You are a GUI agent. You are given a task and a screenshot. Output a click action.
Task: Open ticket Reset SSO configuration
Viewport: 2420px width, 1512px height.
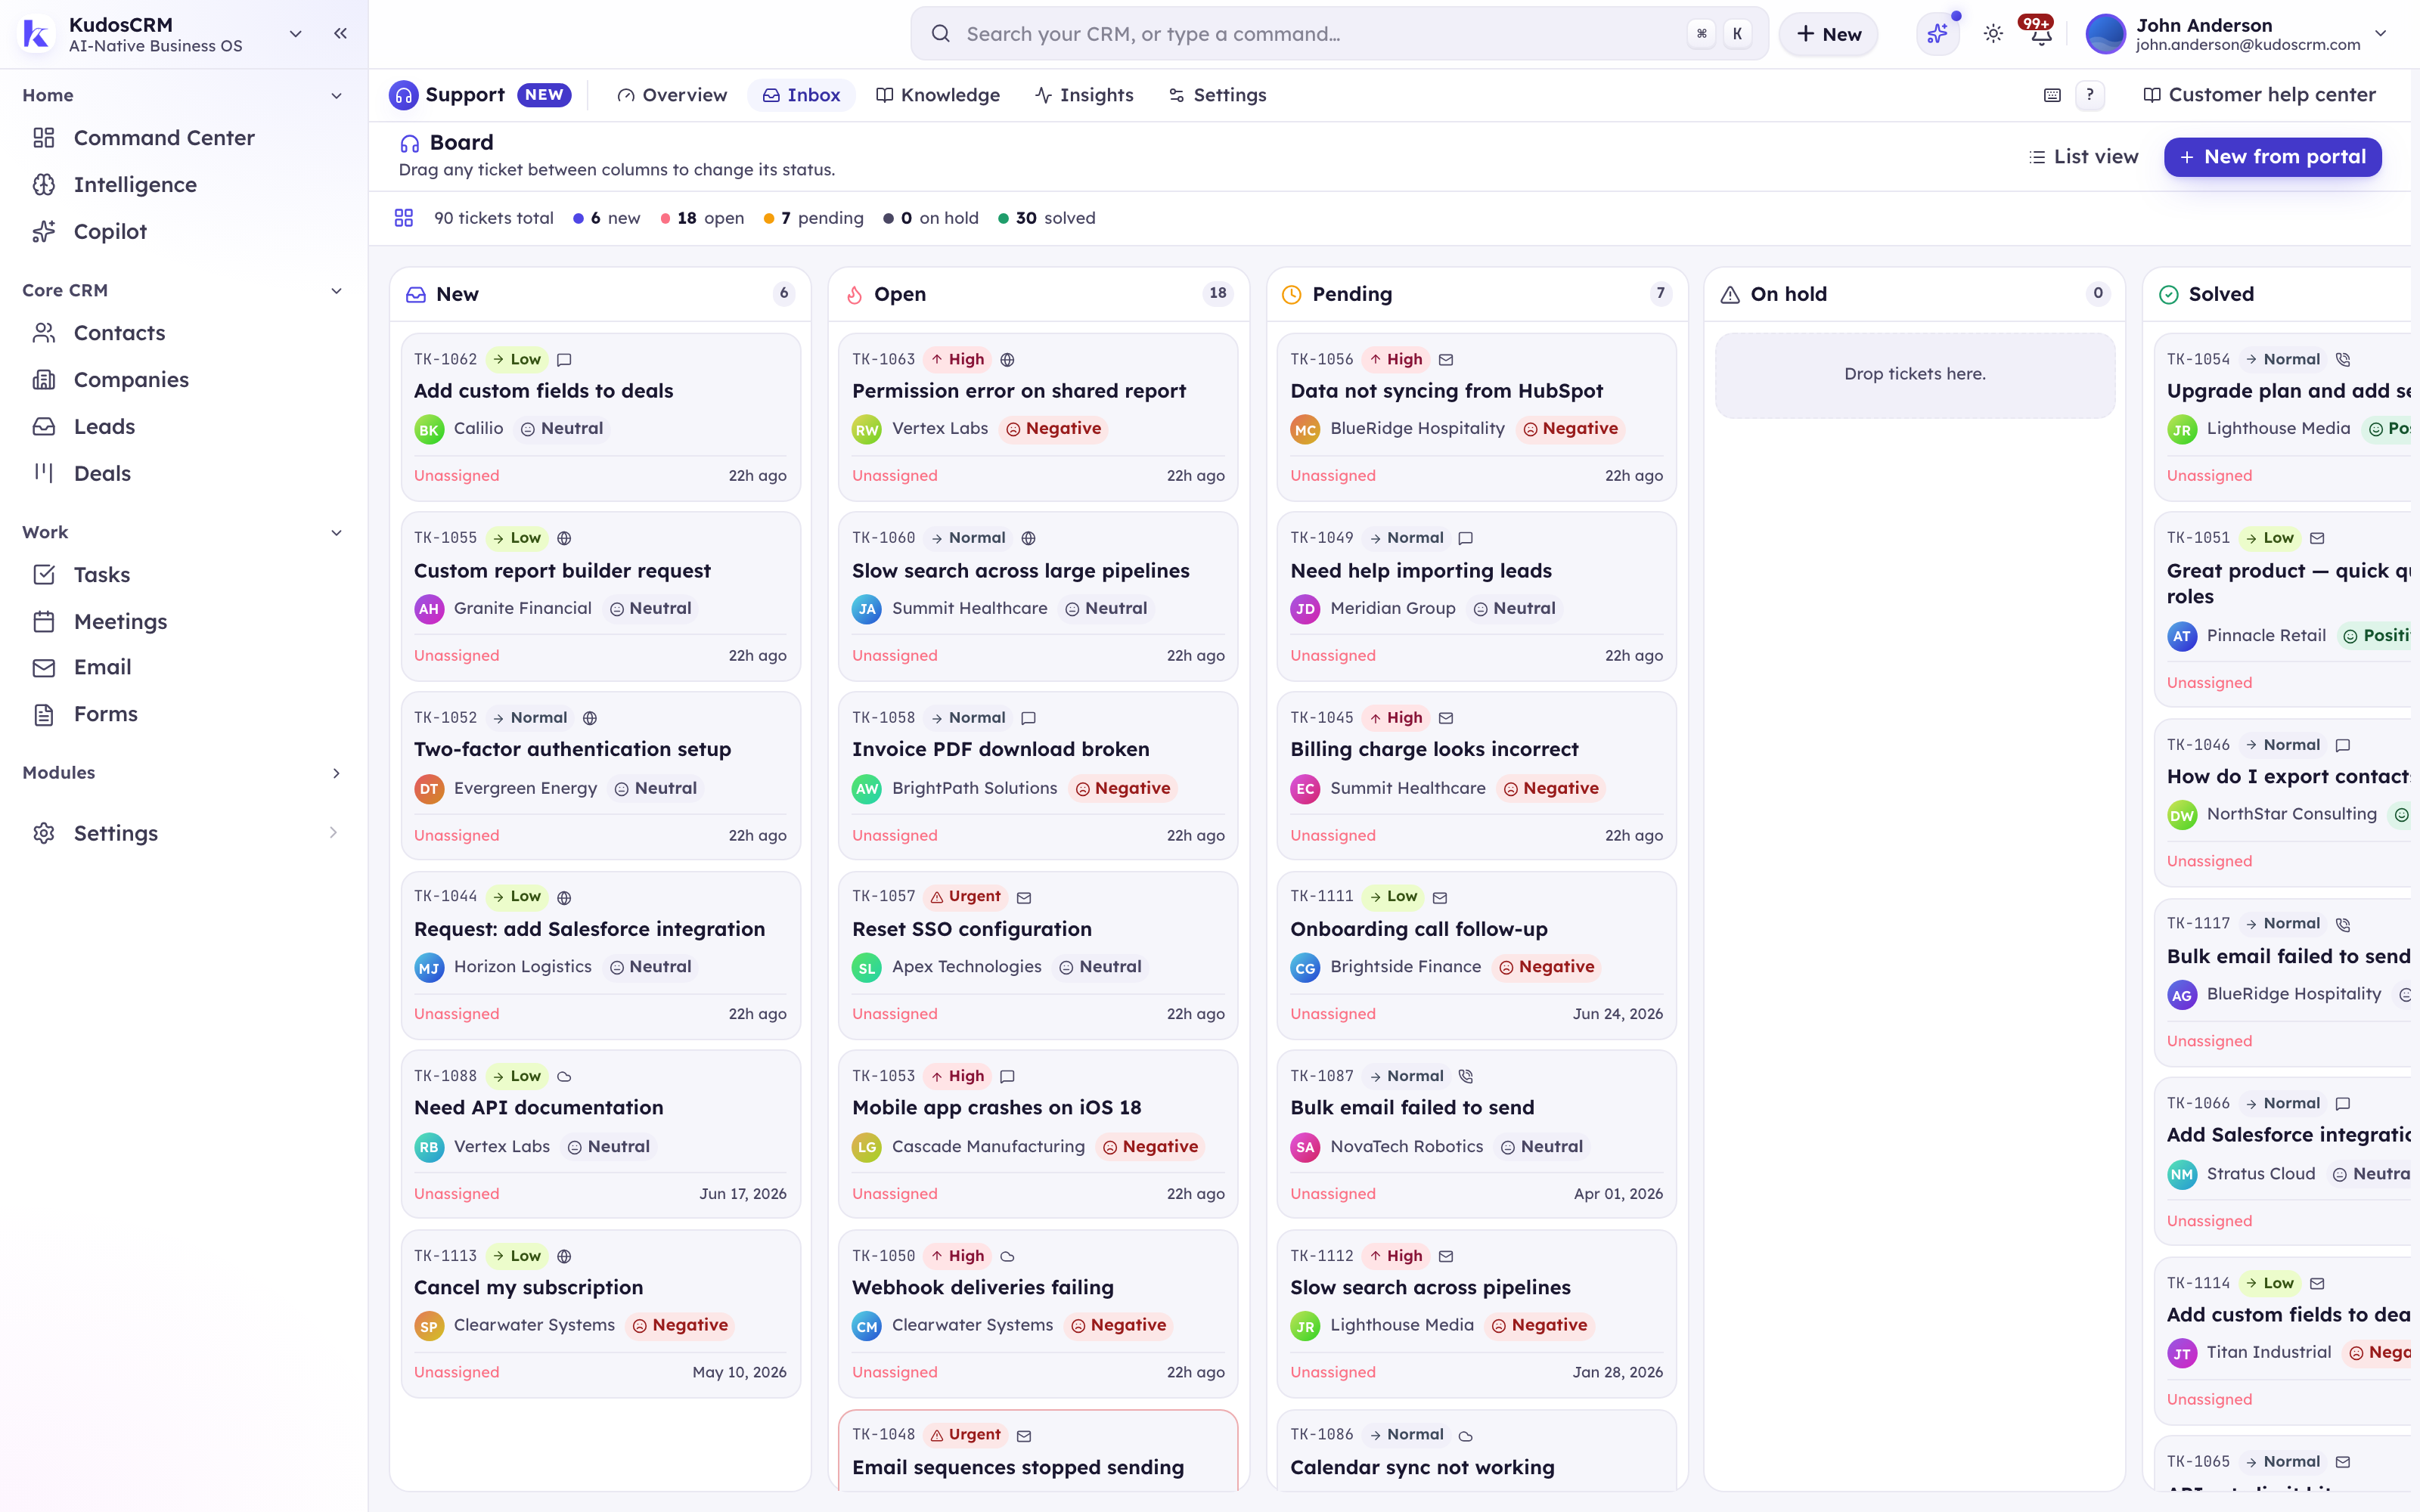click(x=1038, y=955)
